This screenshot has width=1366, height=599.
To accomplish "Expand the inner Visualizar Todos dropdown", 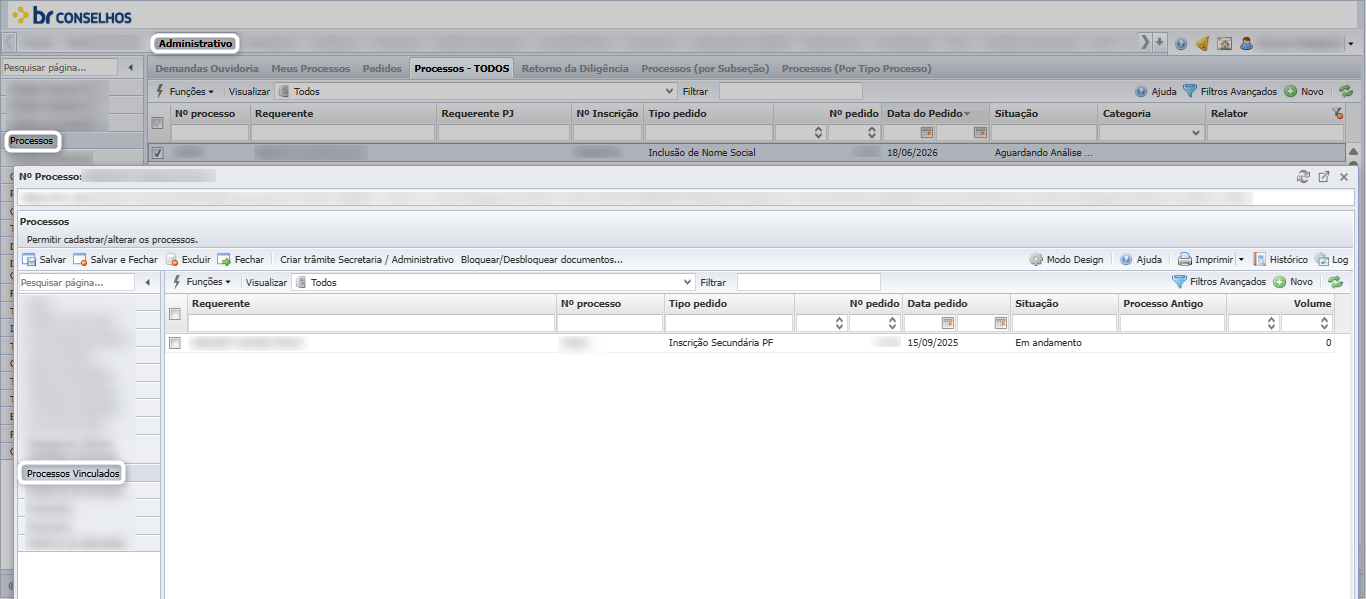I will tap(686, 282).
